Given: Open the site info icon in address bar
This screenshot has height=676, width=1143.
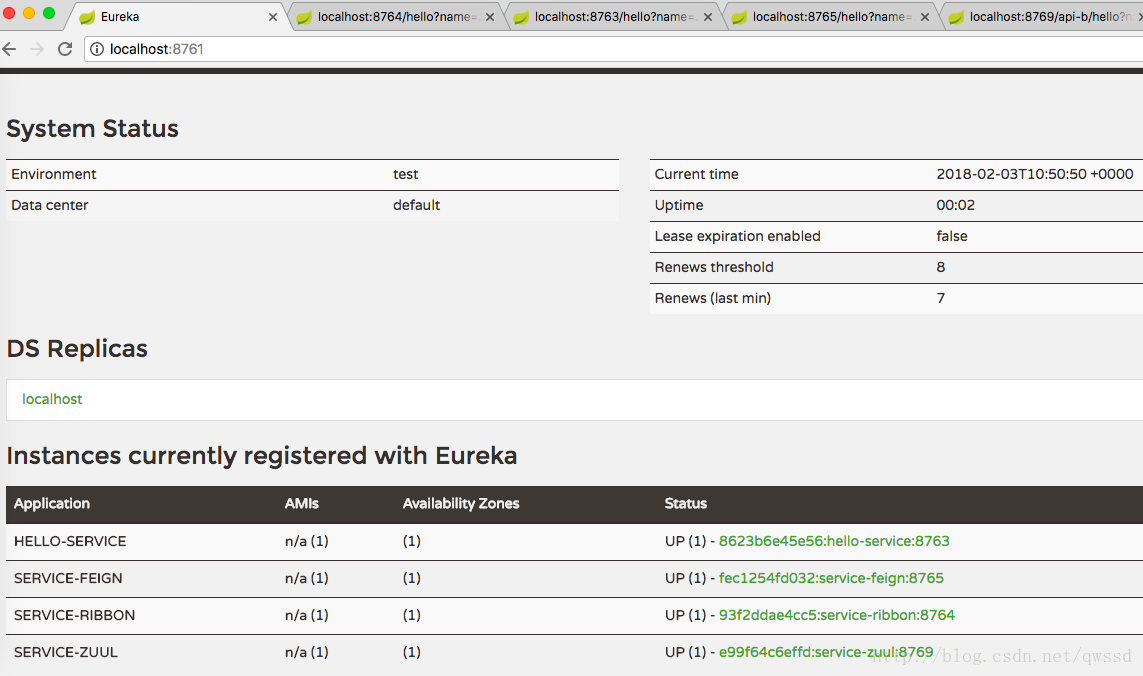Looking at the screenshot, I should [96, 49].
